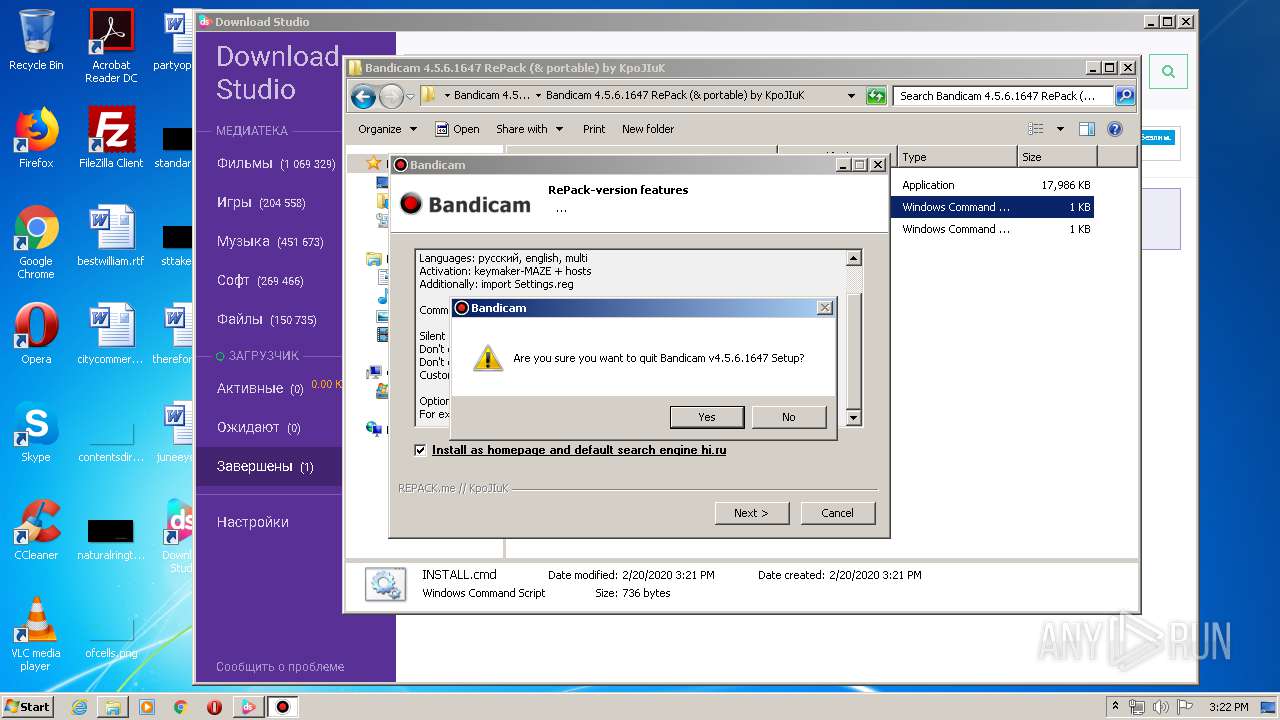Open CCleaner desktop icon

click(36, 530)
